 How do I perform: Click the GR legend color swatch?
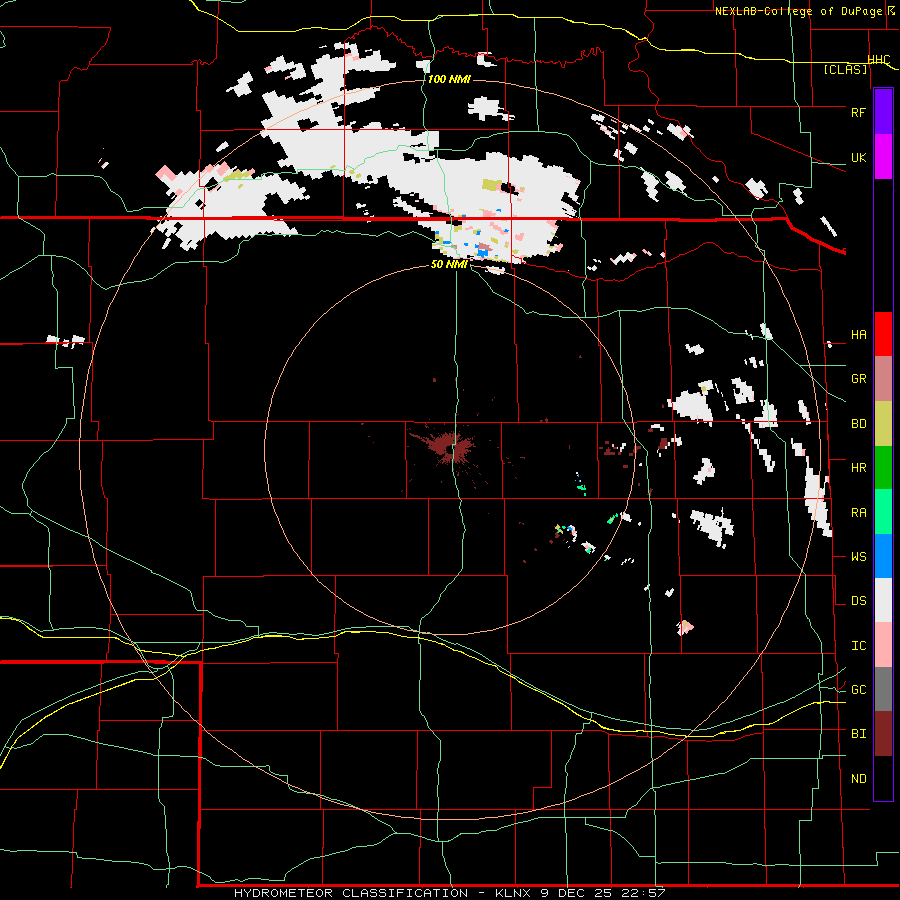tap(883, 378)
